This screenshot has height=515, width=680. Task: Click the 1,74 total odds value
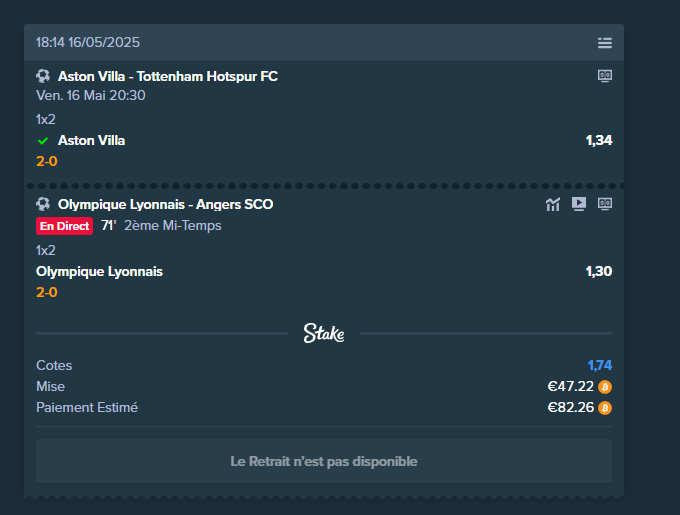tap(599, 365)
